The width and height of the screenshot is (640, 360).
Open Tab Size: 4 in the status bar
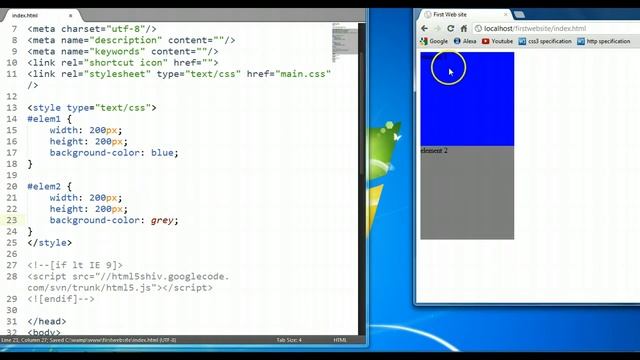(x=289, y=340)
